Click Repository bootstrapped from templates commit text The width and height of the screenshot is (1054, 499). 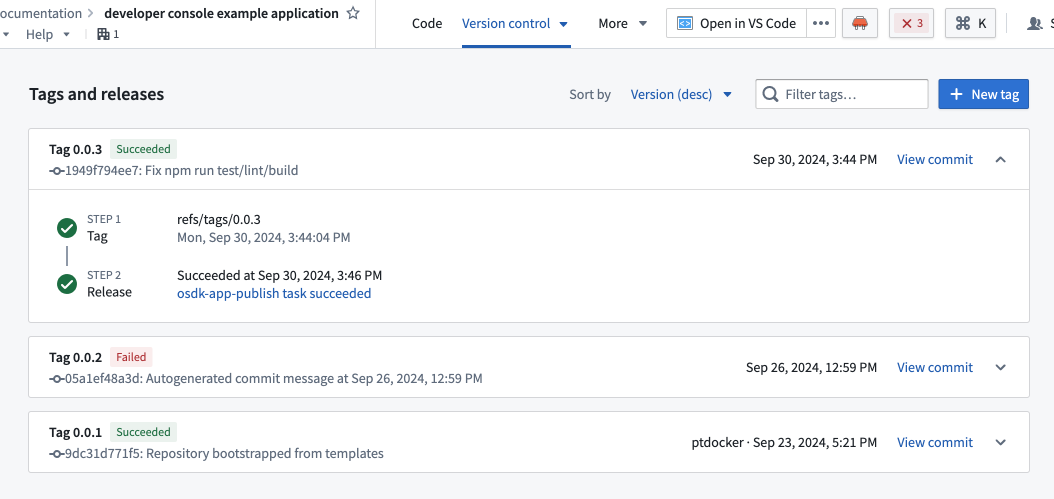[x=265, y=454]
